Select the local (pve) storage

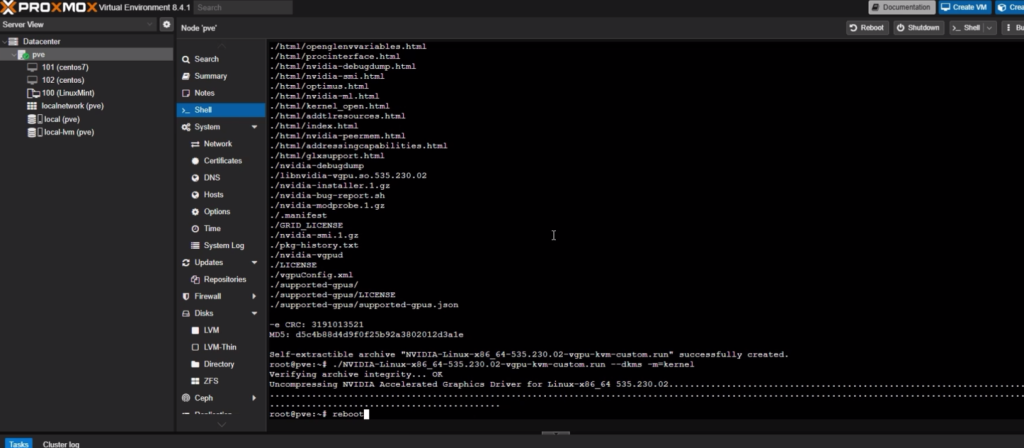(61, 119)
